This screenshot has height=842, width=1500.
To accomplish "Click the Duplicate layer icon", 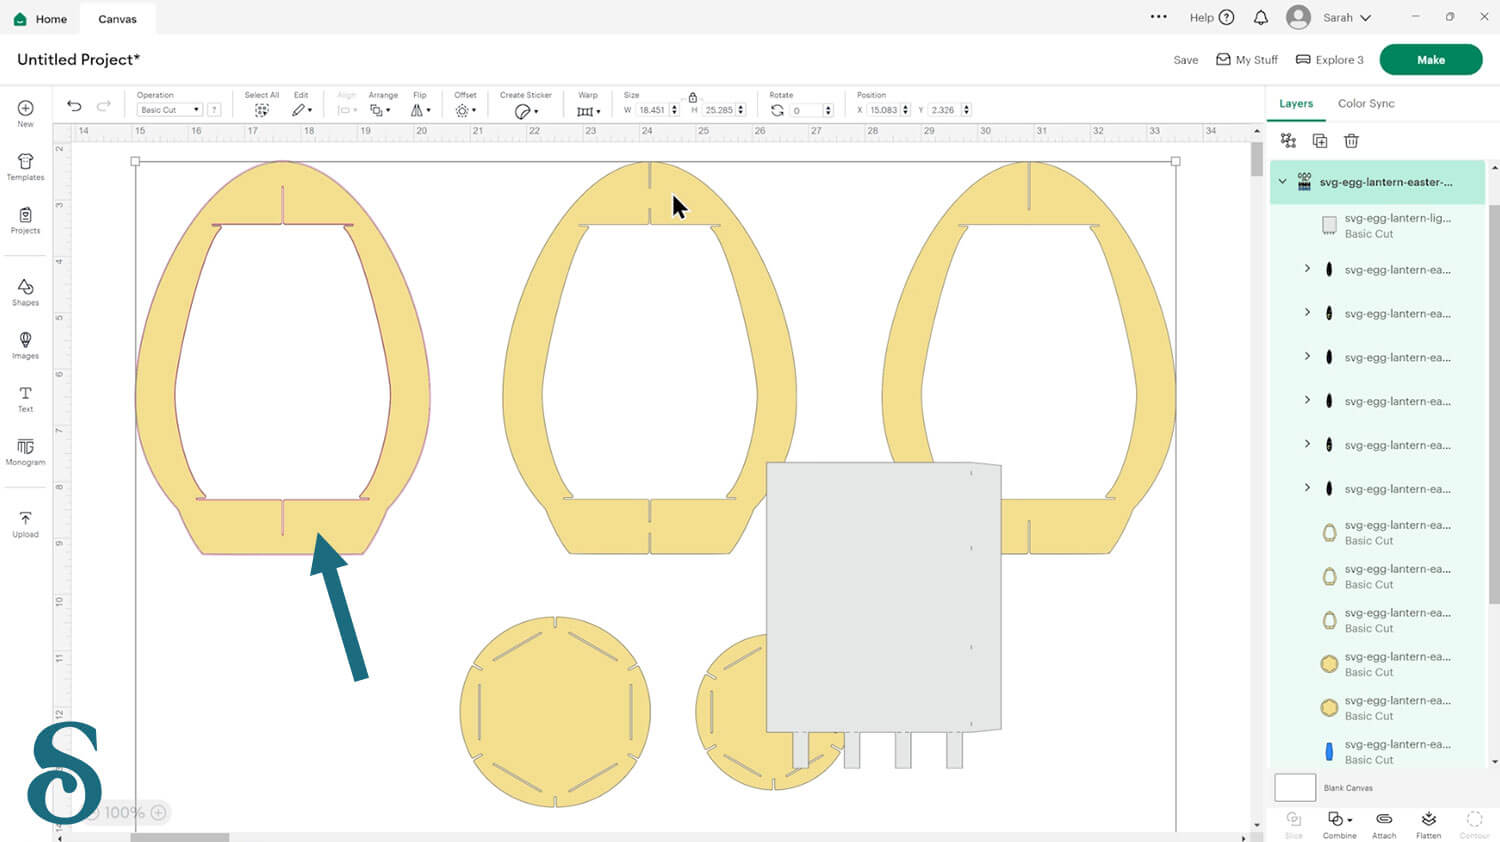I will point(1320,141).
